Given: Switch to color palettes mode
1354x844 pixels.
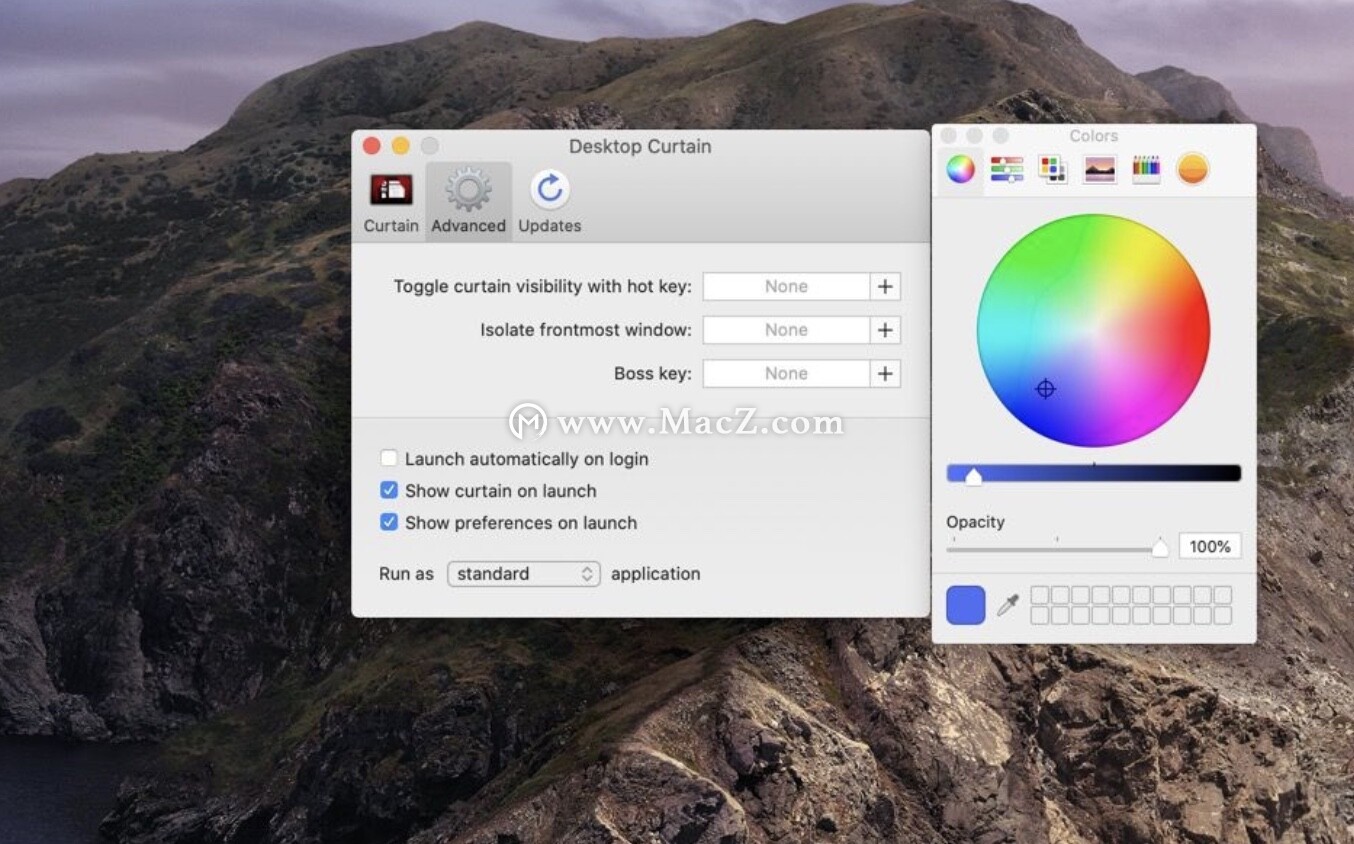Looking at the screenshot, I should tap(1052, 169).
